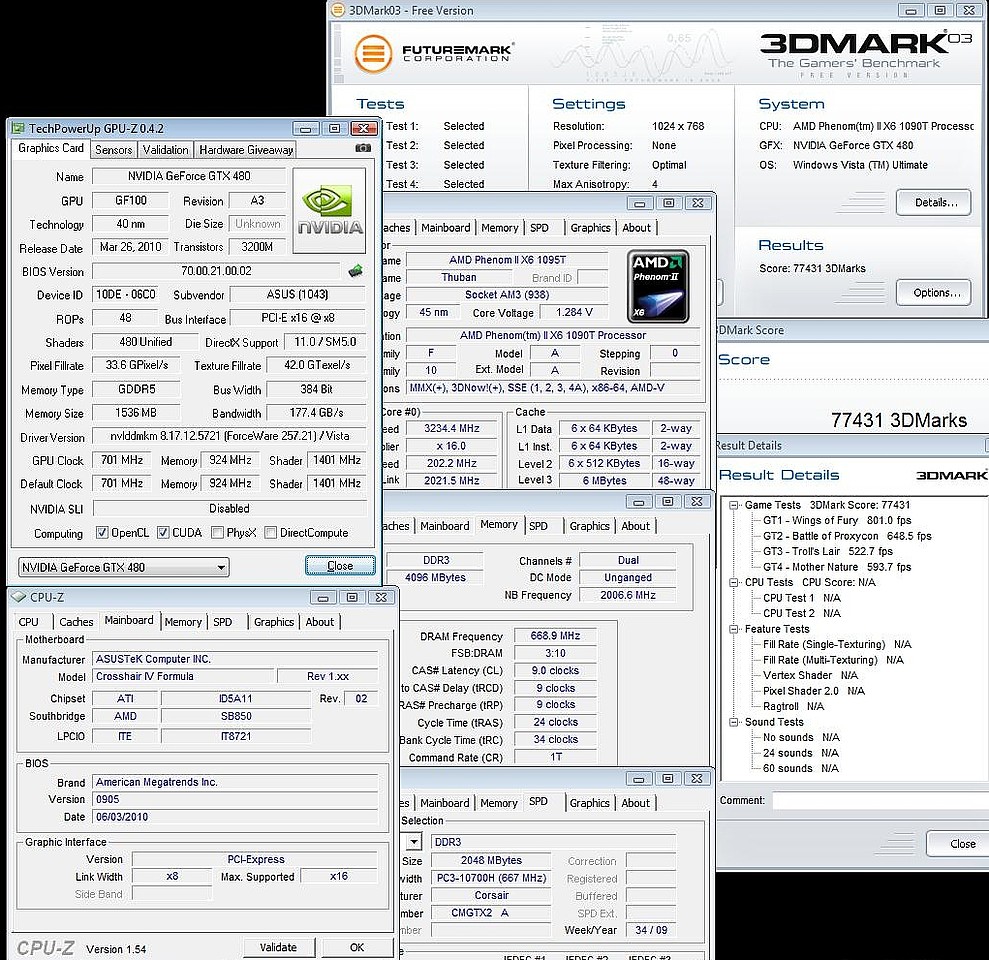
Task: Open the SPD slot selection dropdown
Action: click(x=413, y=841)
